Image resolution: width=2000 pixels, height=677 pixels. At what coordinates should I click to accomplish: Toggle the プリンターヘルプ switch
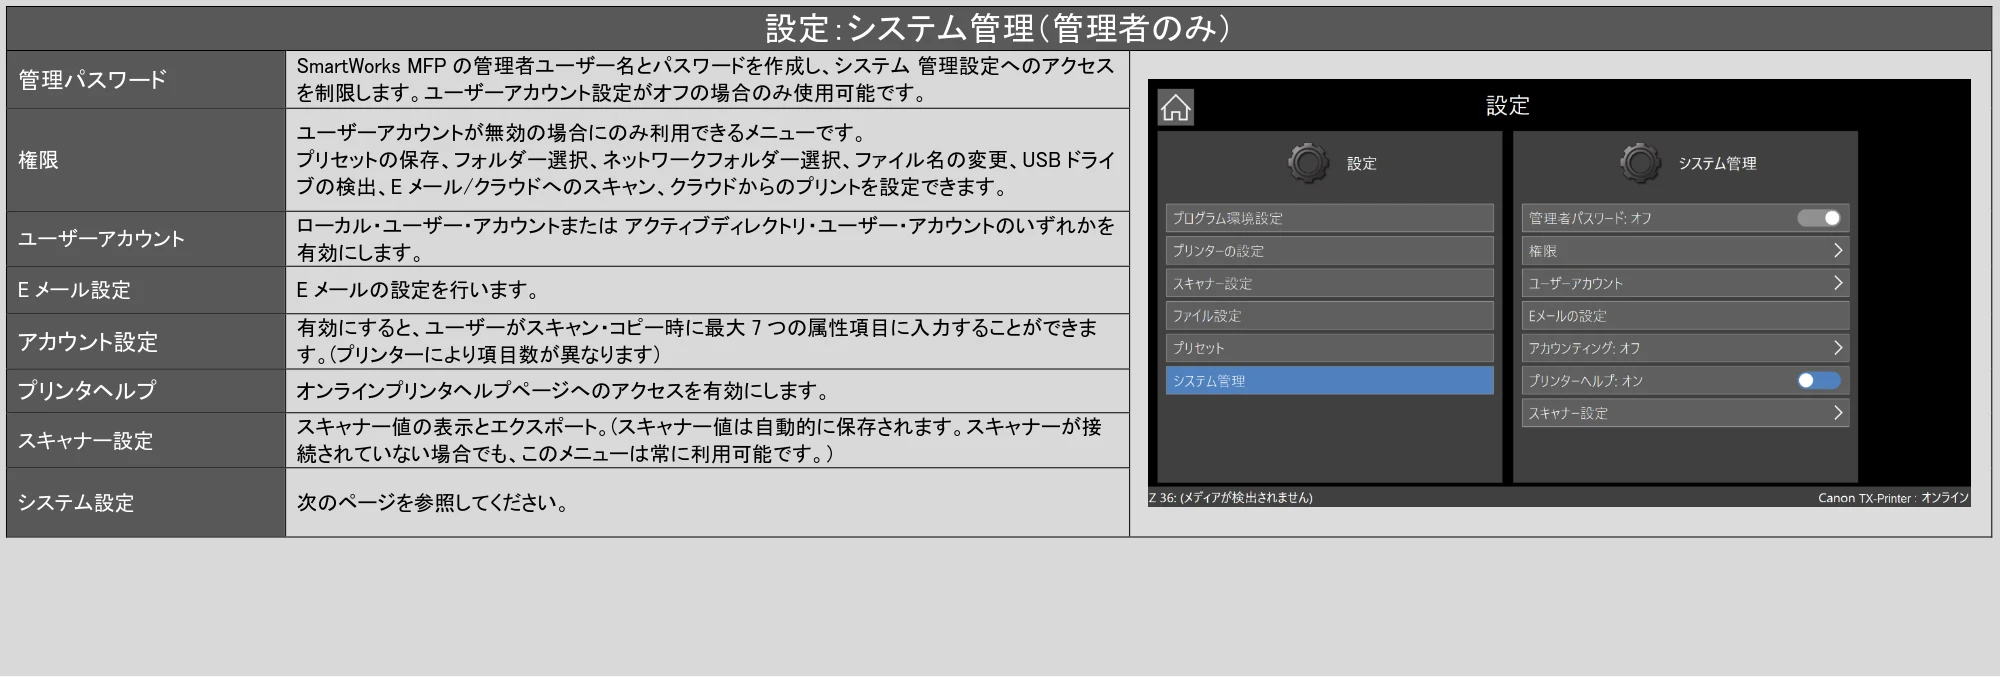click(1819, 380)
